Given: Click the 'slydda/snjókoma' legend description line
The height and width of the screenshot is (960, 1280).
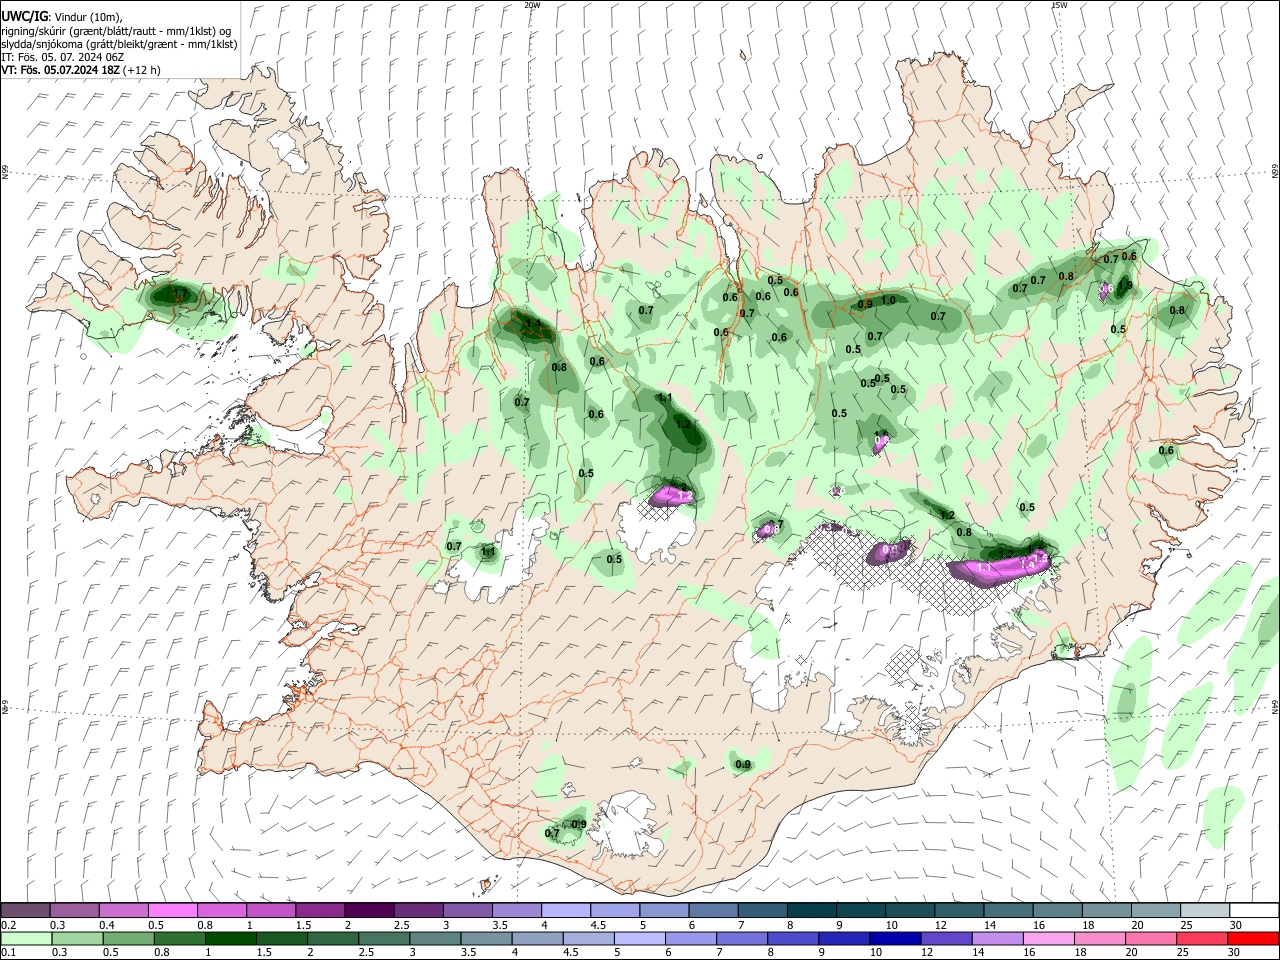Looking at the screenshot, I should pos(119,44).
